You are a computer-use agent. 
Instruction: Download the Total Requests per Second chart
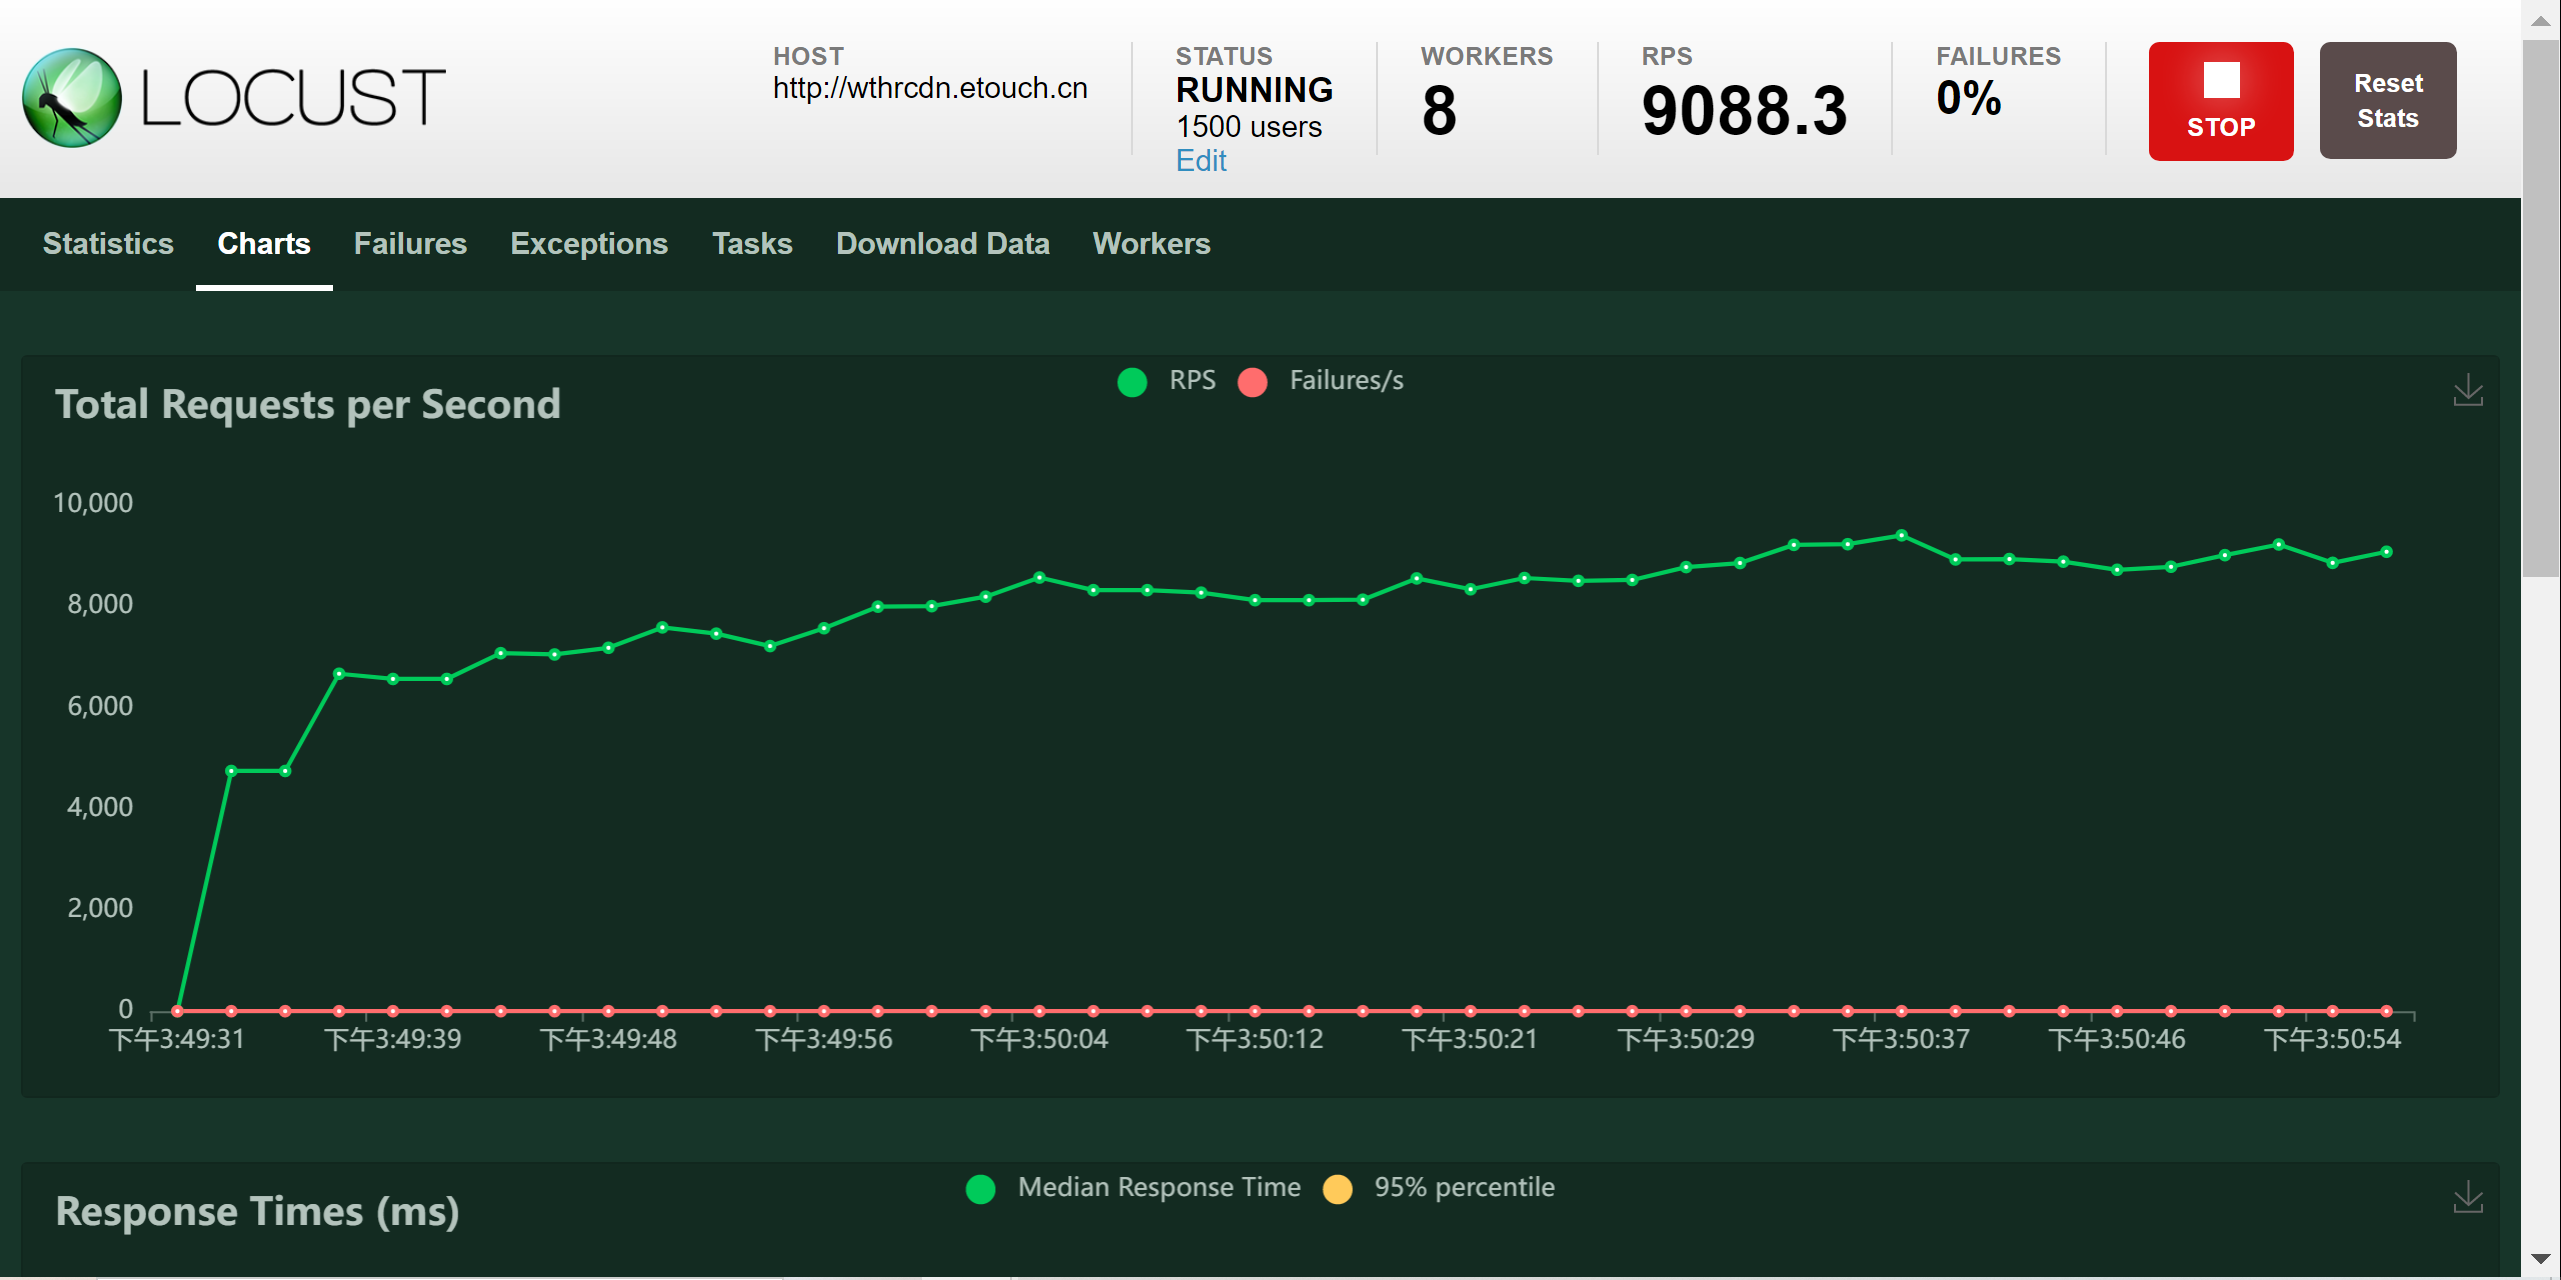2467,391
